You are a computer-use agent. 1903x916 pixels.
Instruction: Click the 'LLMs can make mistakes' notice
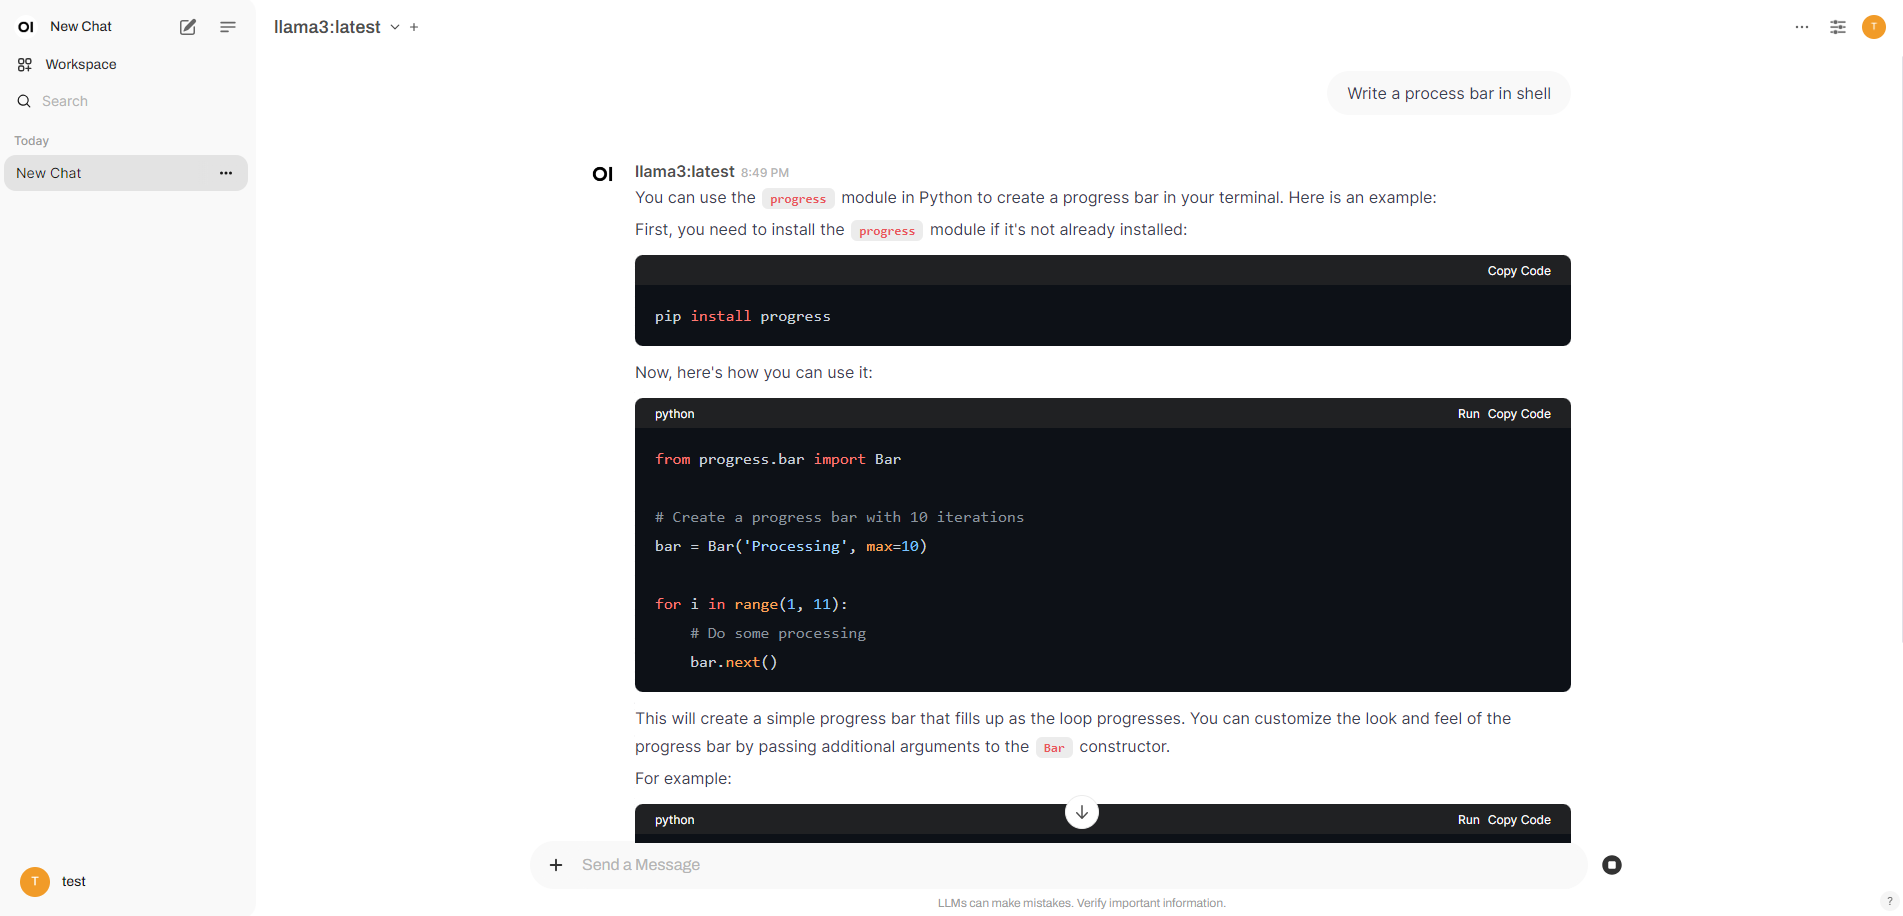[x=1082, y=903]
